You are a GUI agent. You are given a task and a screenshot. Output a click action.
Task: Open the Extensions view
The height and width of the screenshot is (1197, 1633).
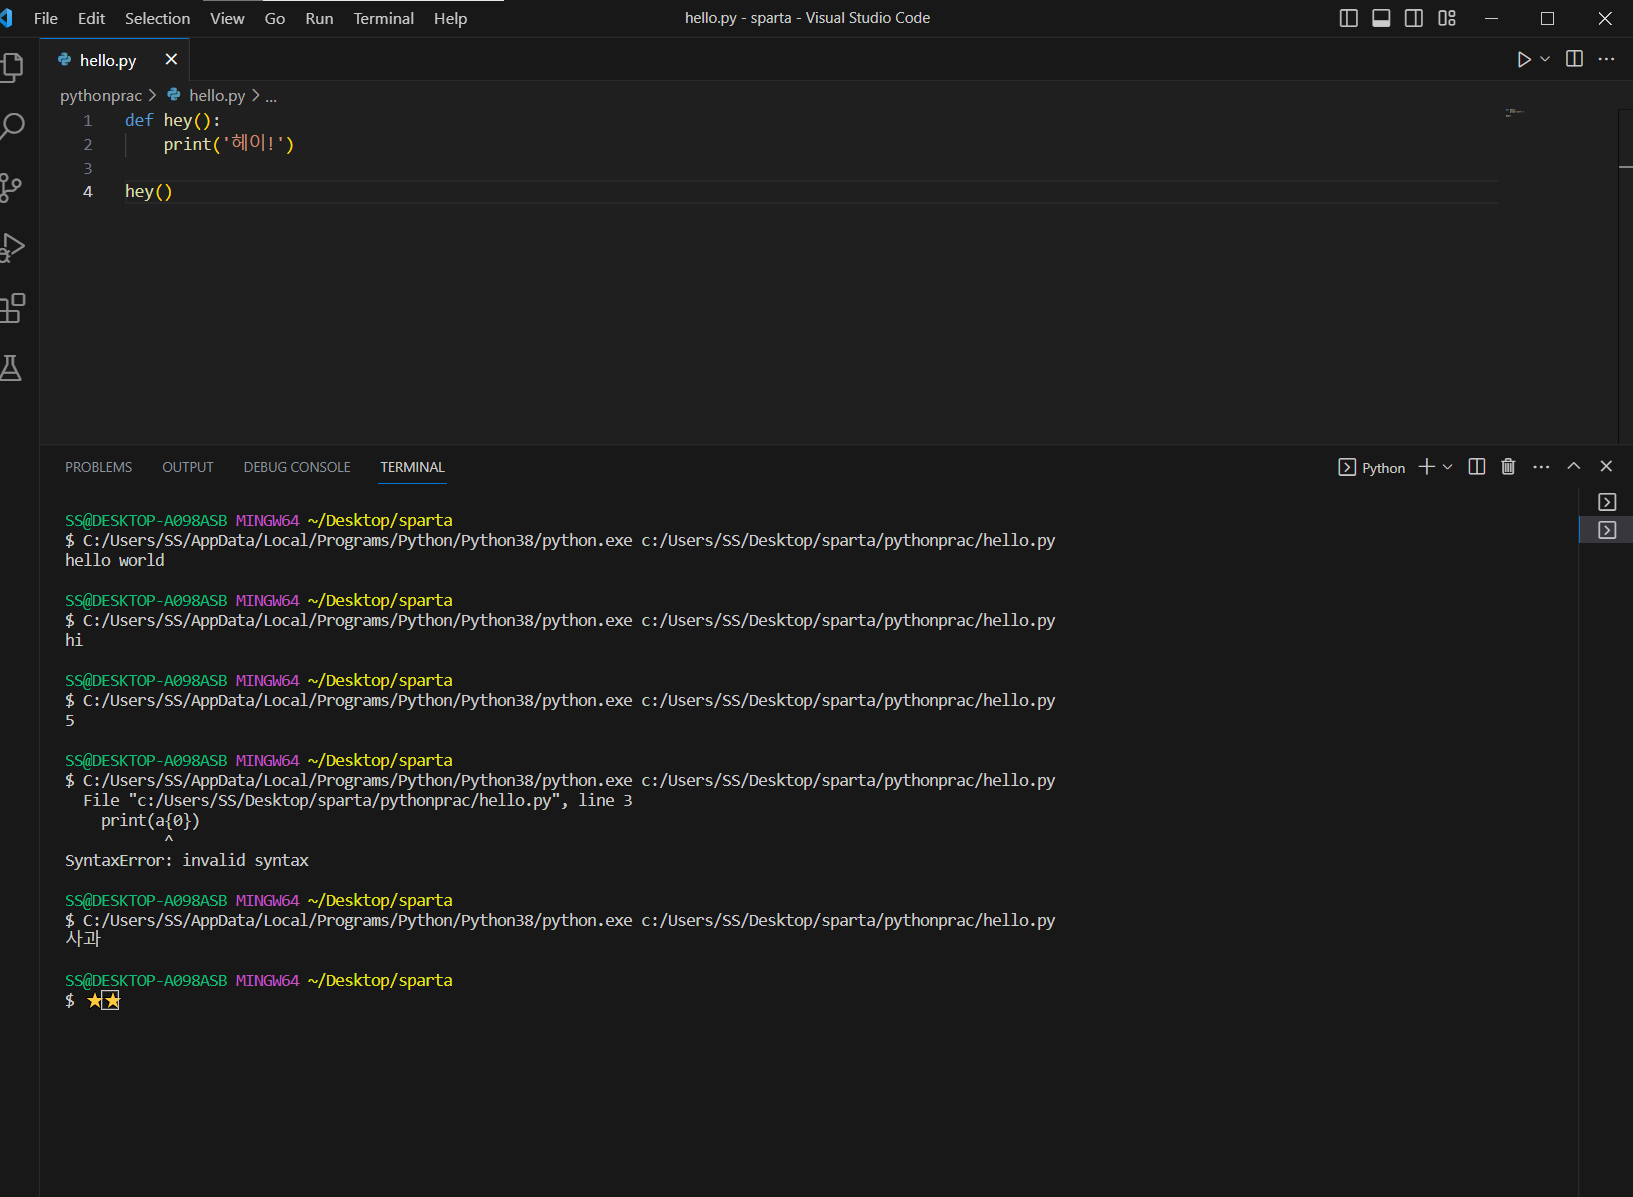[x=12, y=308]
